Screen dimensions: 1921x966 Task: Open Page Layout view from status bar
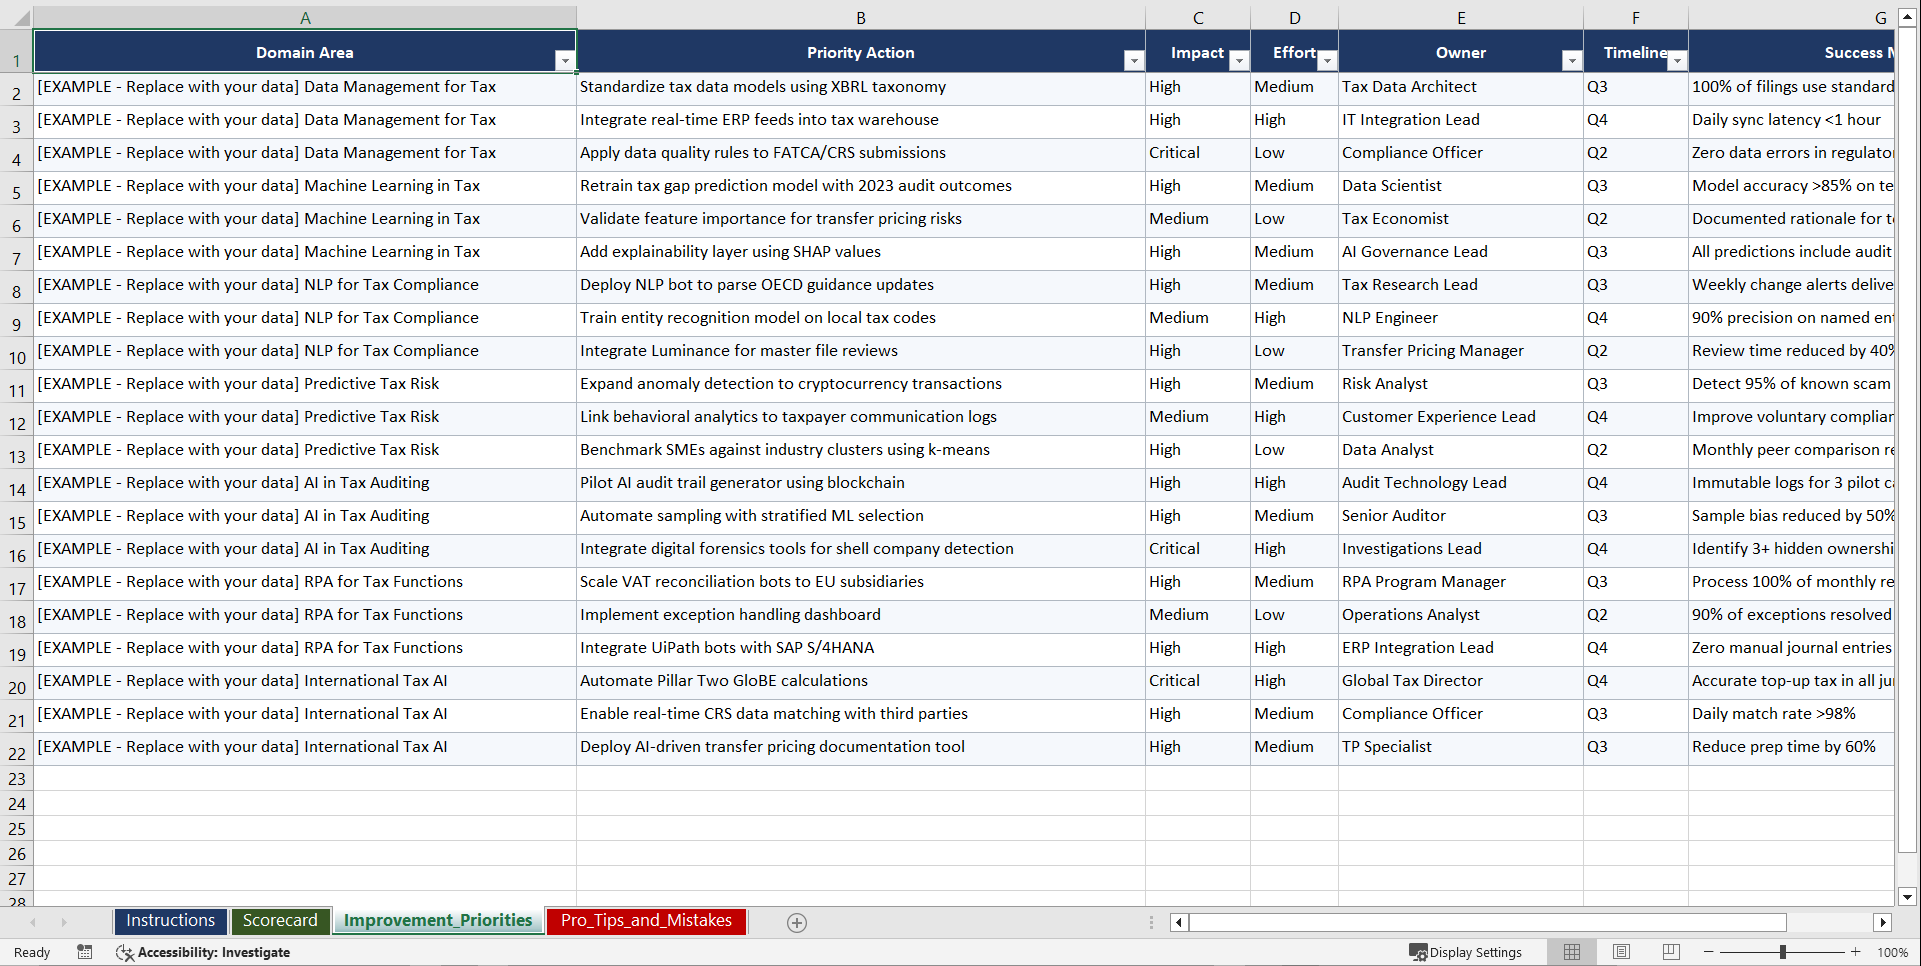click(1621, 952)
